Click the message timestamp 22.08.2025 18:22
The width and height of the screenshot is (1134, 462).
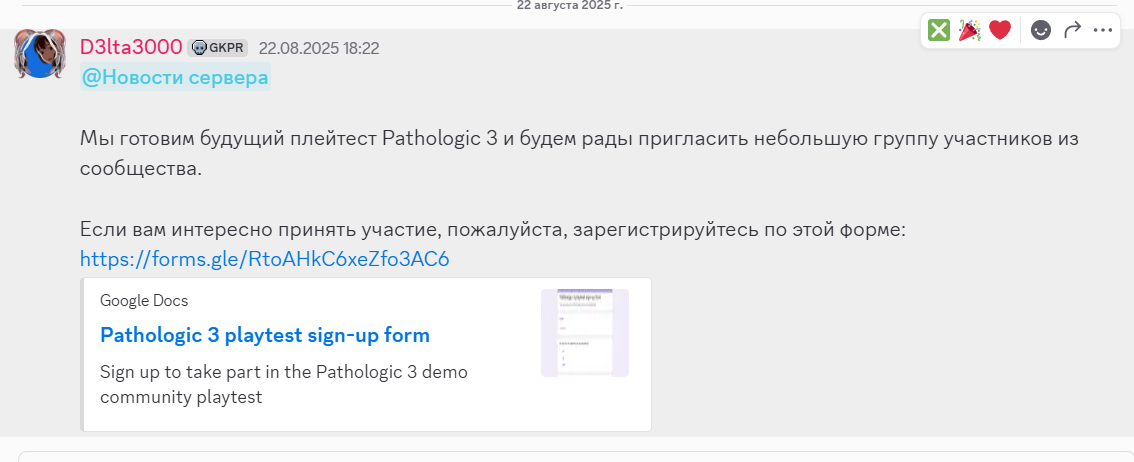(x=319, y=48)
